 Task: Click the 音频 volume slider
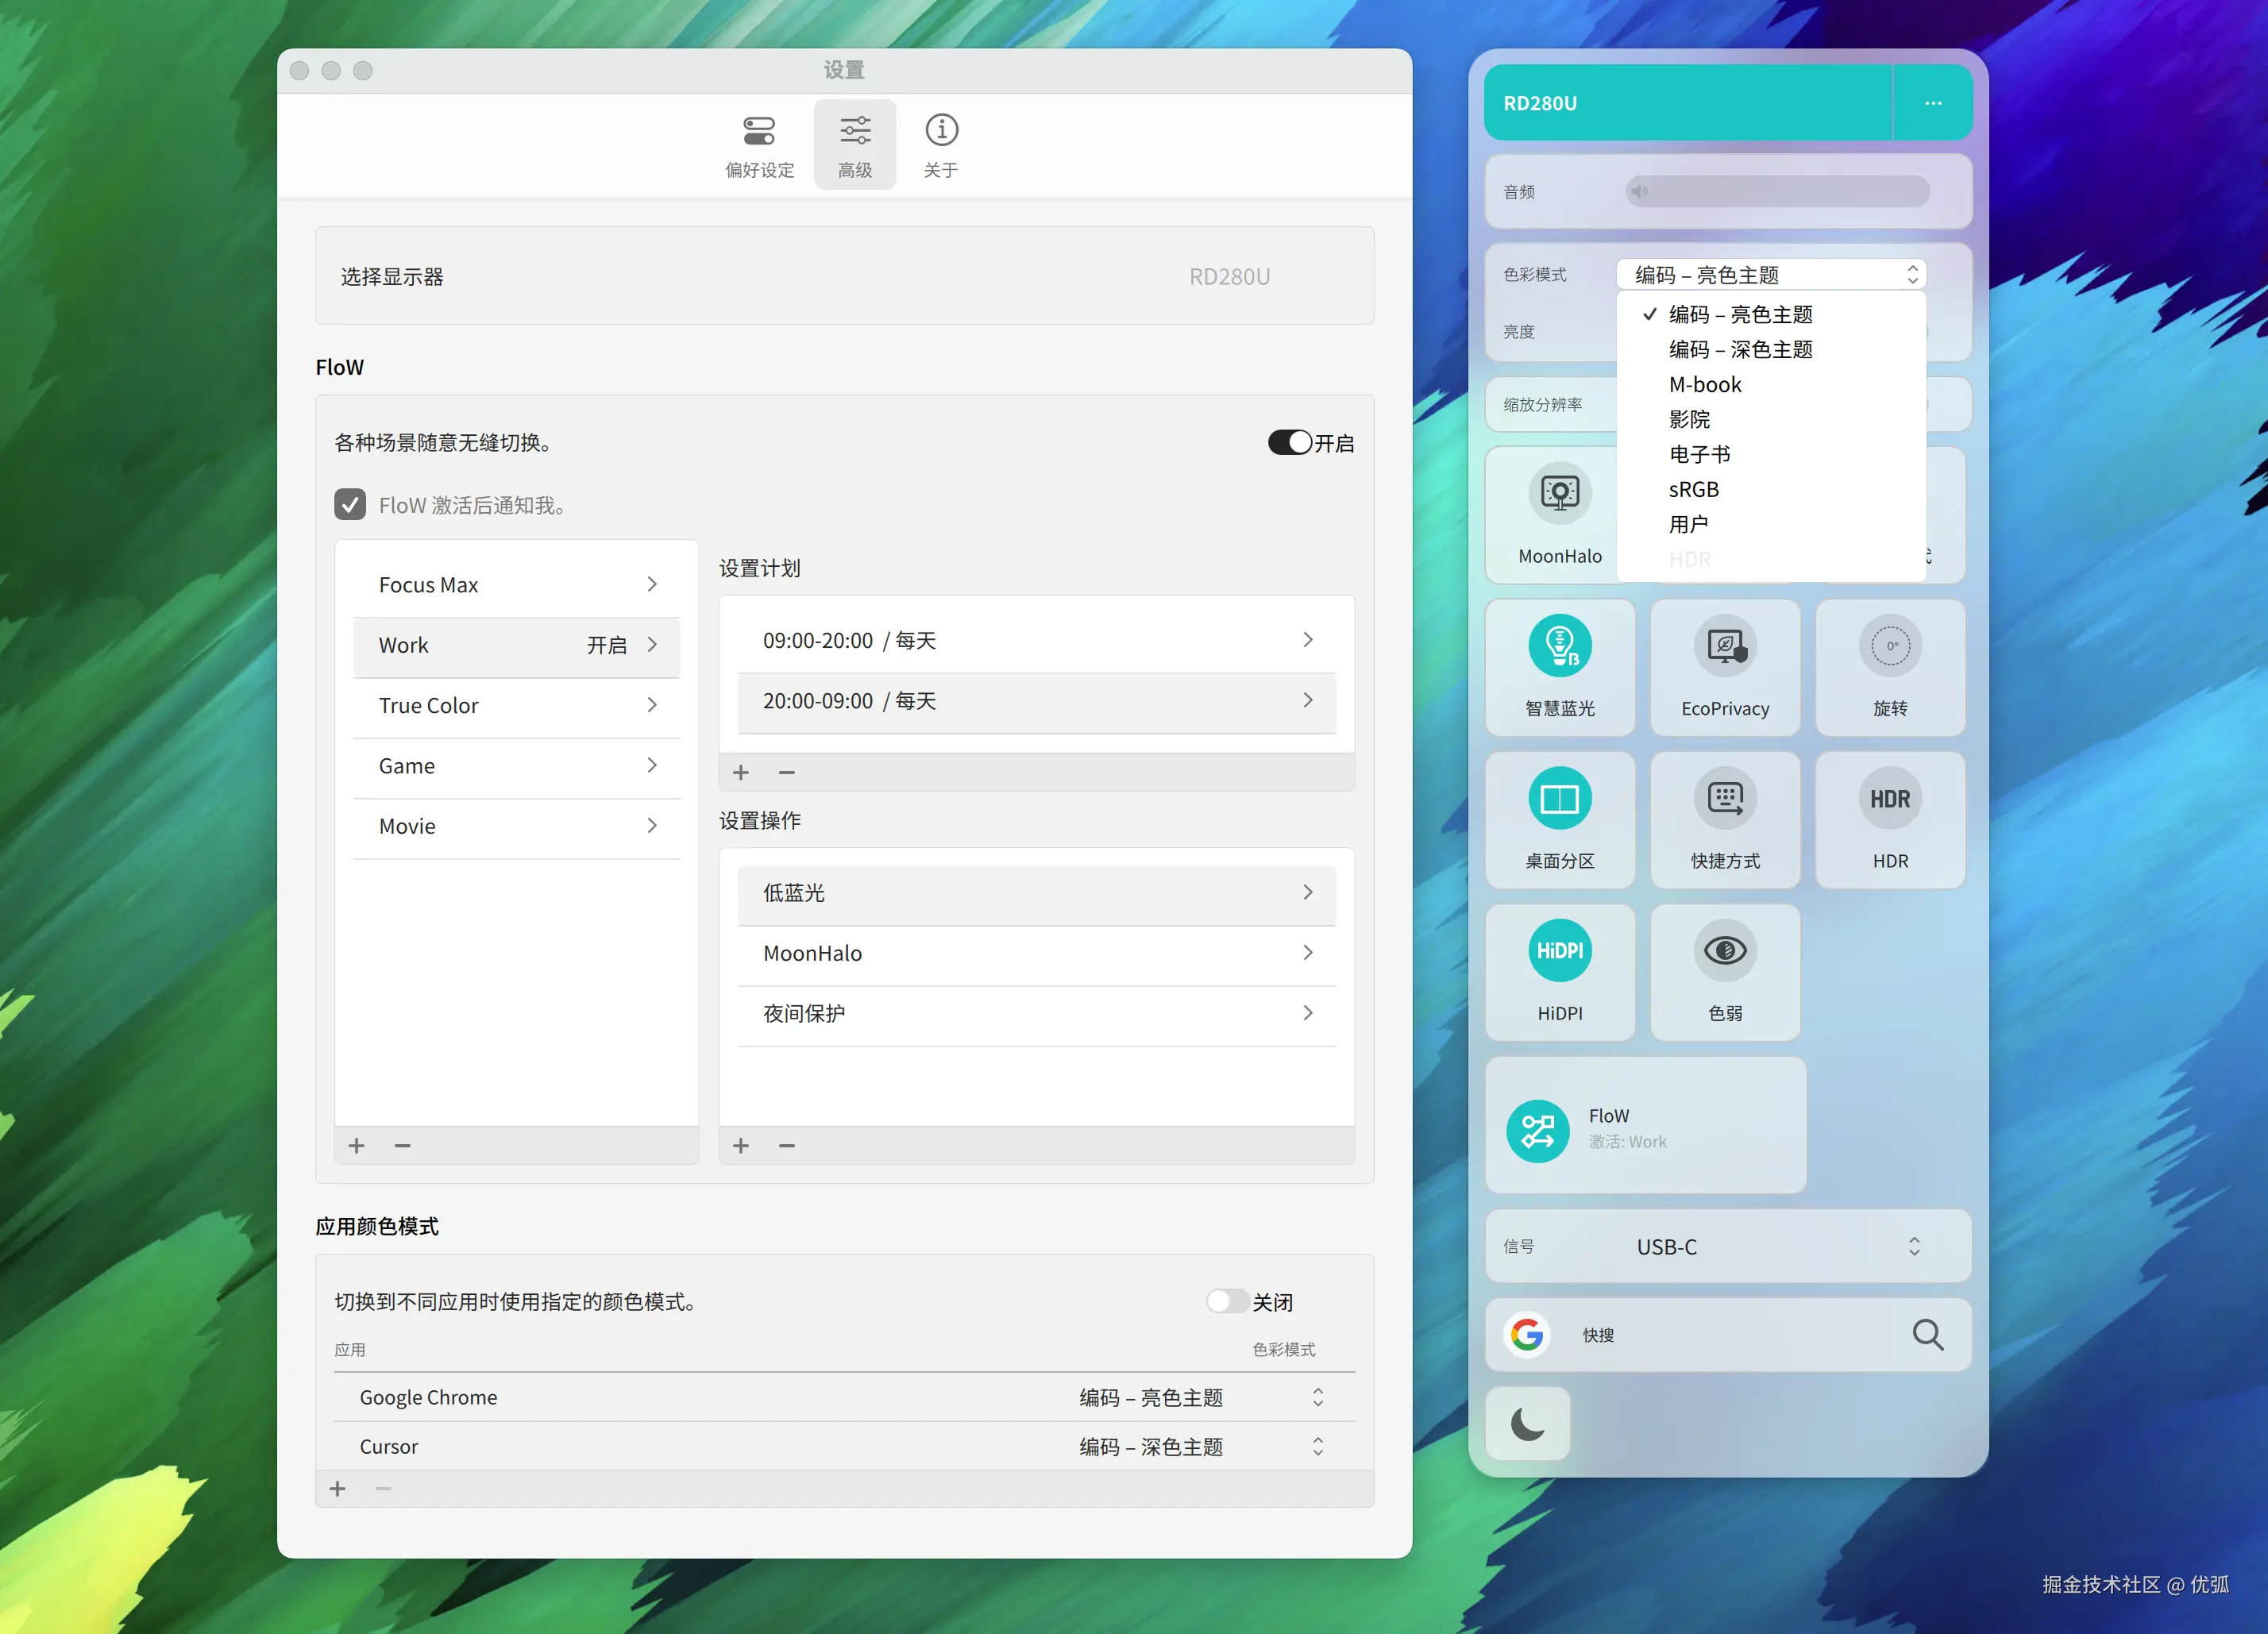pos(1777,191)
